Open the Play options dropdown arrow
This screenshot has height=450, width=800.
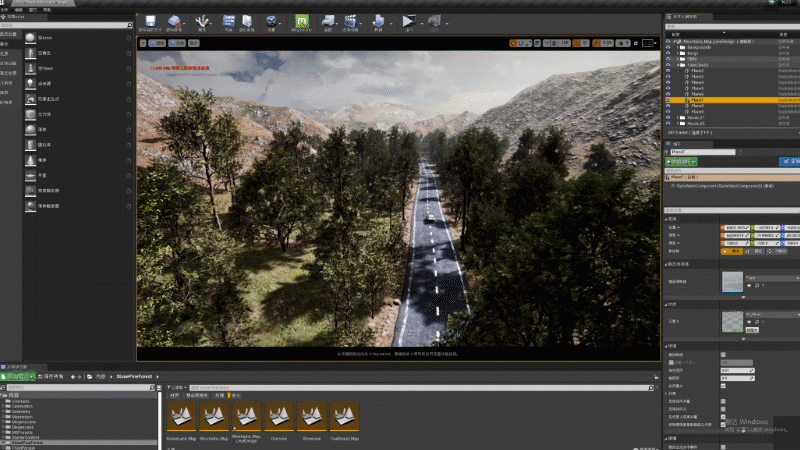[421, 23]
